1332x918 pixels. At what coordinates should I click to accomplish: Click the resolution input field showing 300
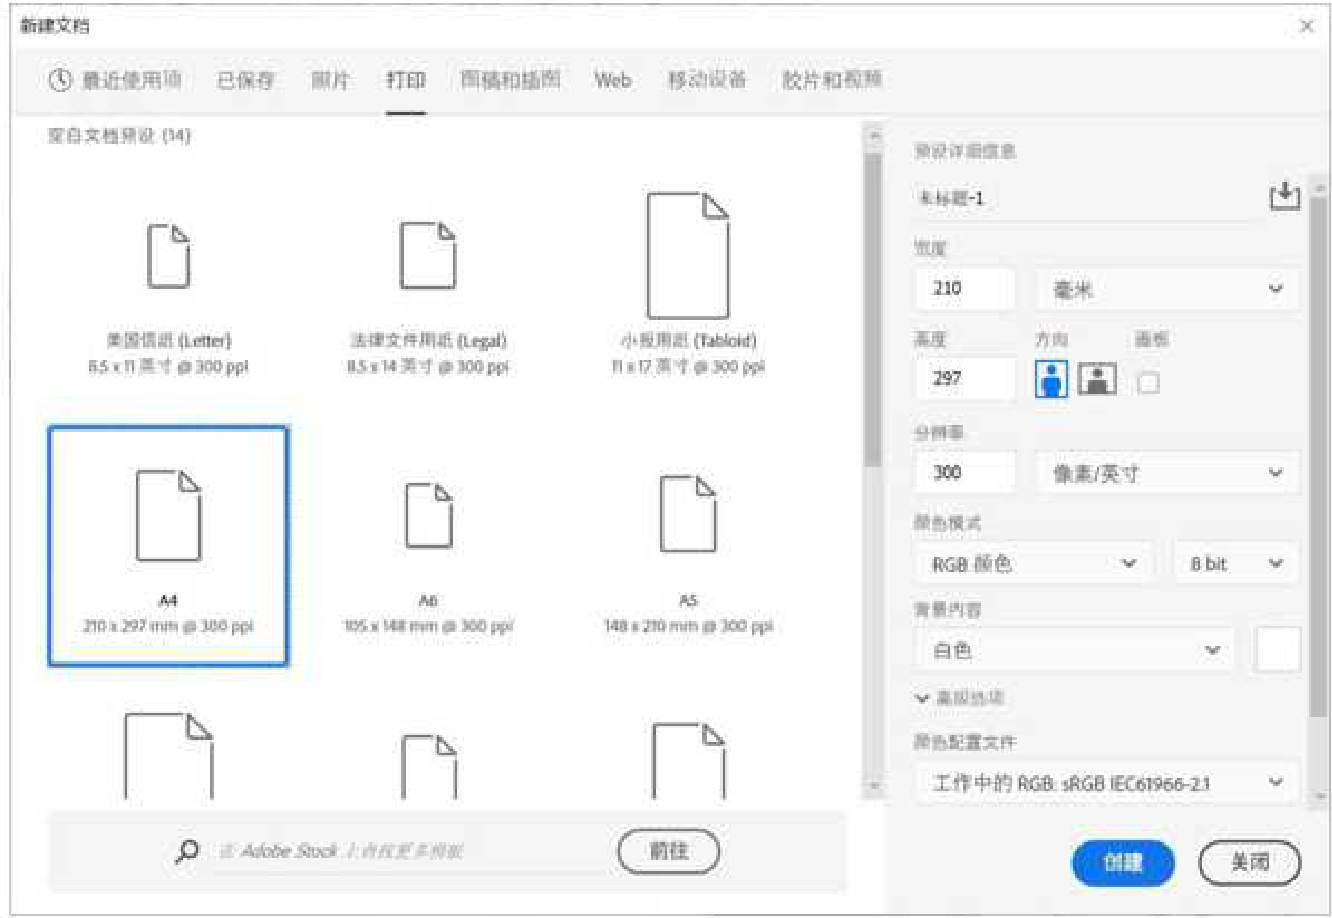[964, 473]
